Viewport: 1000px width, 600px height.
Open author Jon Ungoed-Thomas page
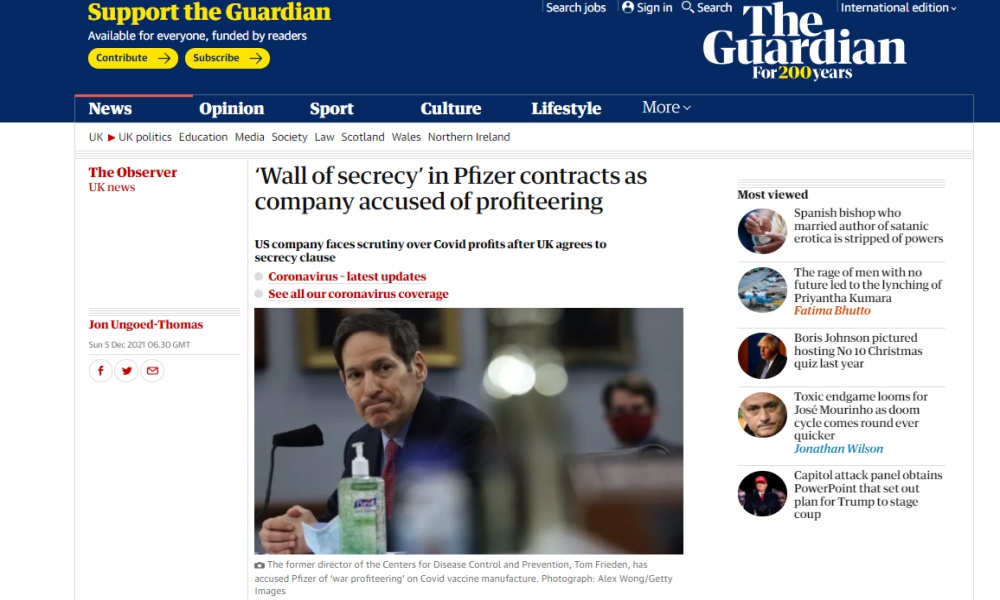(x=145, y=324)
